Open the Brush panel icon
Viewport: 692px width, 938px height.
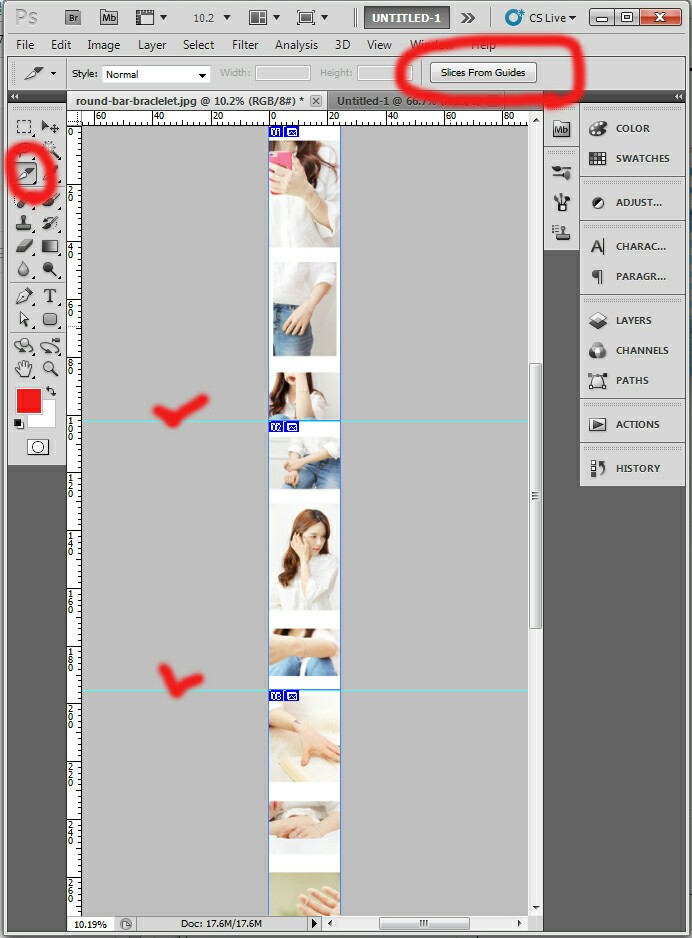[561, 172]
